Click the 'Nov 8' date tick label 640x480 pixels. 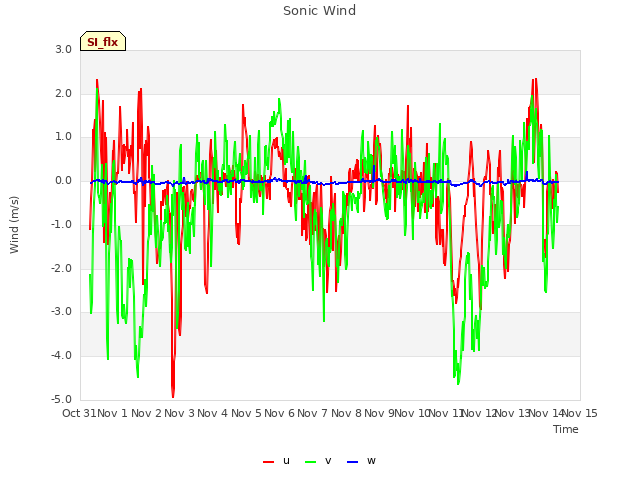pos(346,413)
